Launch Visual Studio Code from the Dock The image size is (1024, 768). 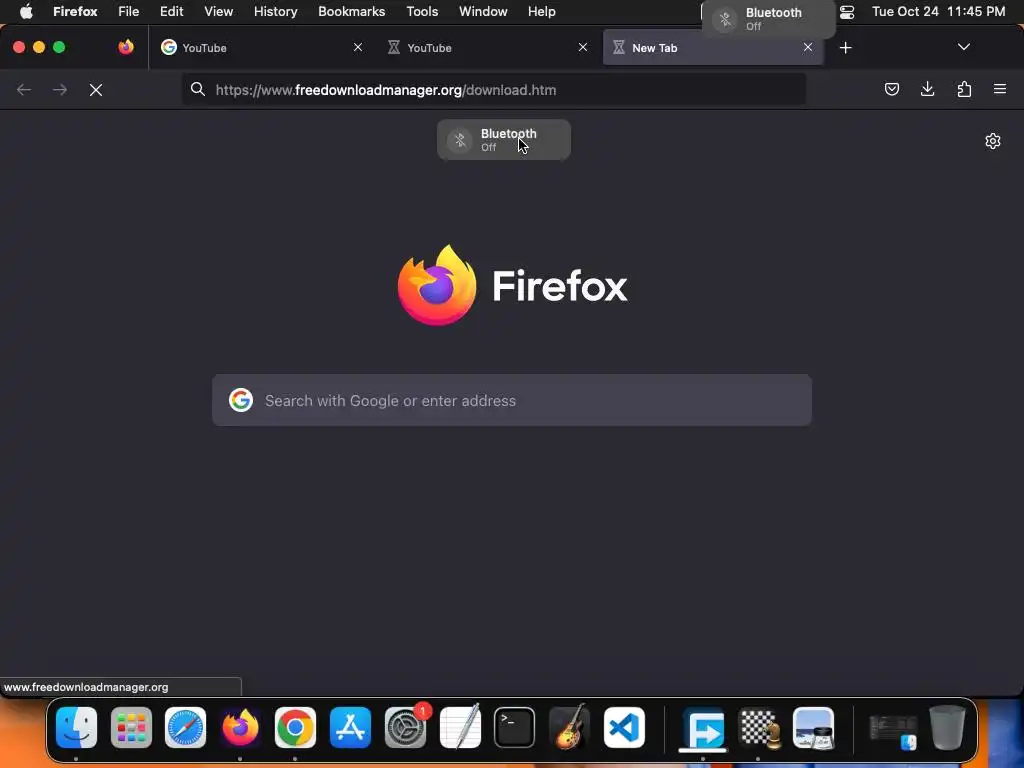[624, 727]
